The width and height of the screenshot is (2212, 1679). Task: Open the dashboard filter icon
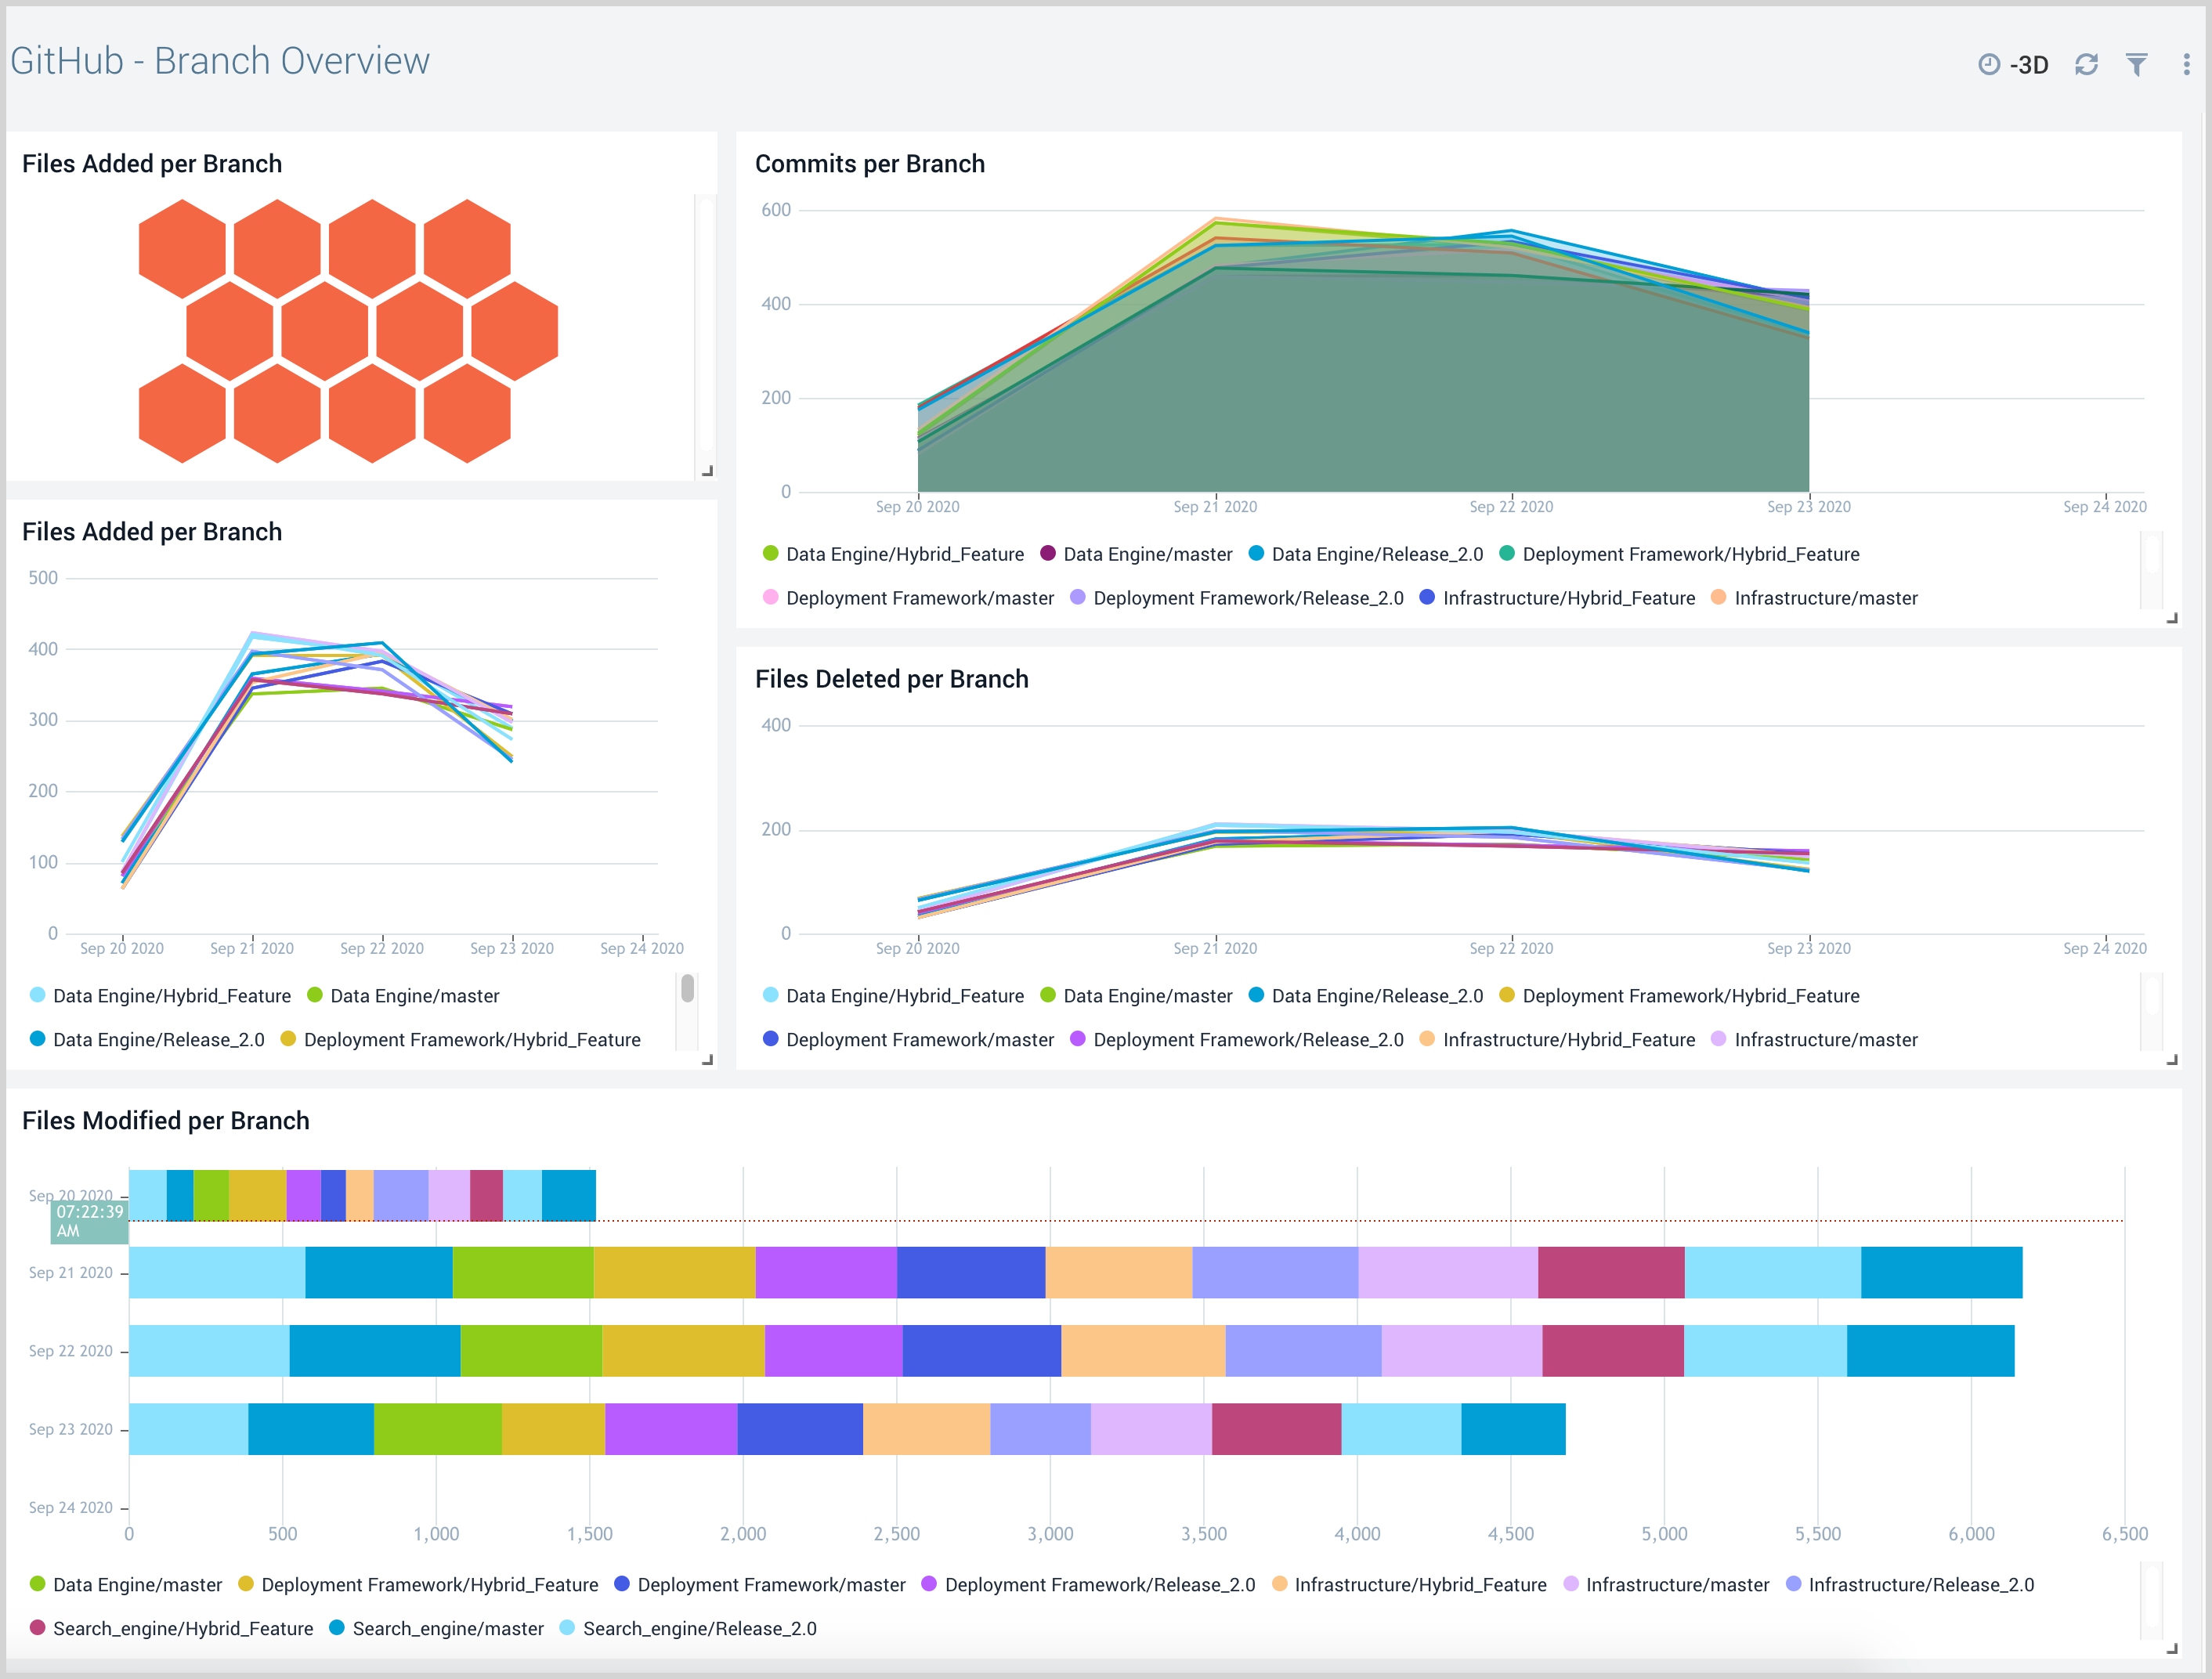[2137, 63]
